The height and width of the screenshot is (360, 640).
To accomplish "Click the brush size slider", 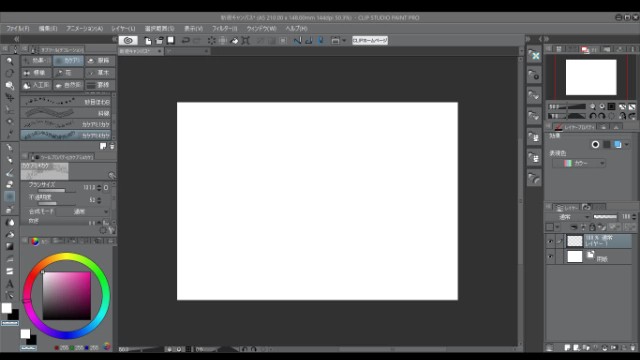I will (x=57, y=191).
